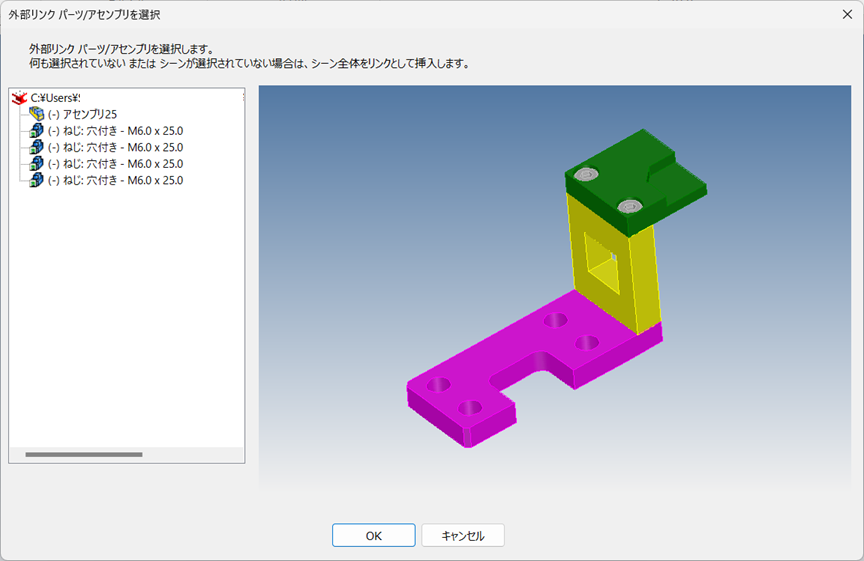
Task: Click the part icon of the second ねじ row
Action: 36,147
